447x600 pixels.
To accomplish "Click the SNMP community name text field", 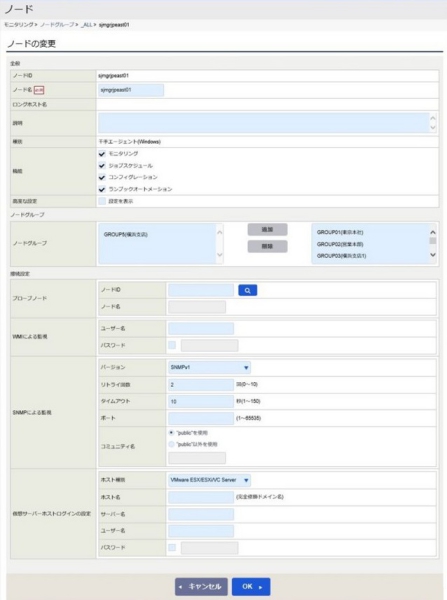I will (x=197, y=458).
